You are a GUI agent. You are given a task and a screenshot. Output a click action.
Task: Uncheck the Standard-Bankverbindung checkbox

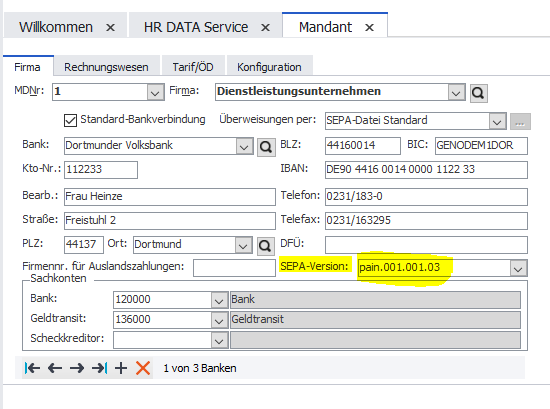[71, 120]
